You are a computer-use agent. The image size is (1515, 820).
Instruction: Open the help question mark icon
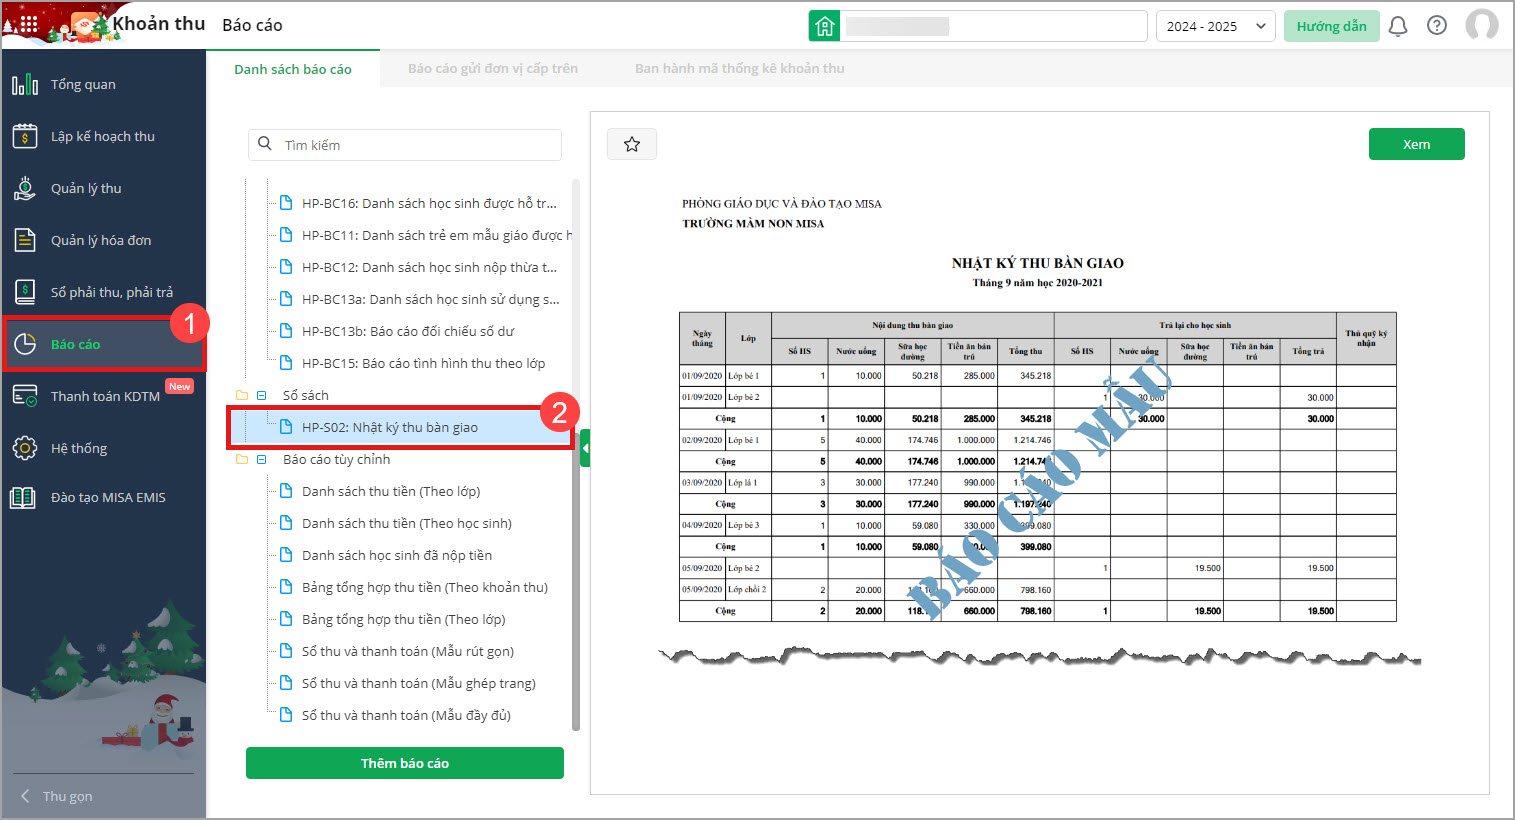(x=1437, y=26)
